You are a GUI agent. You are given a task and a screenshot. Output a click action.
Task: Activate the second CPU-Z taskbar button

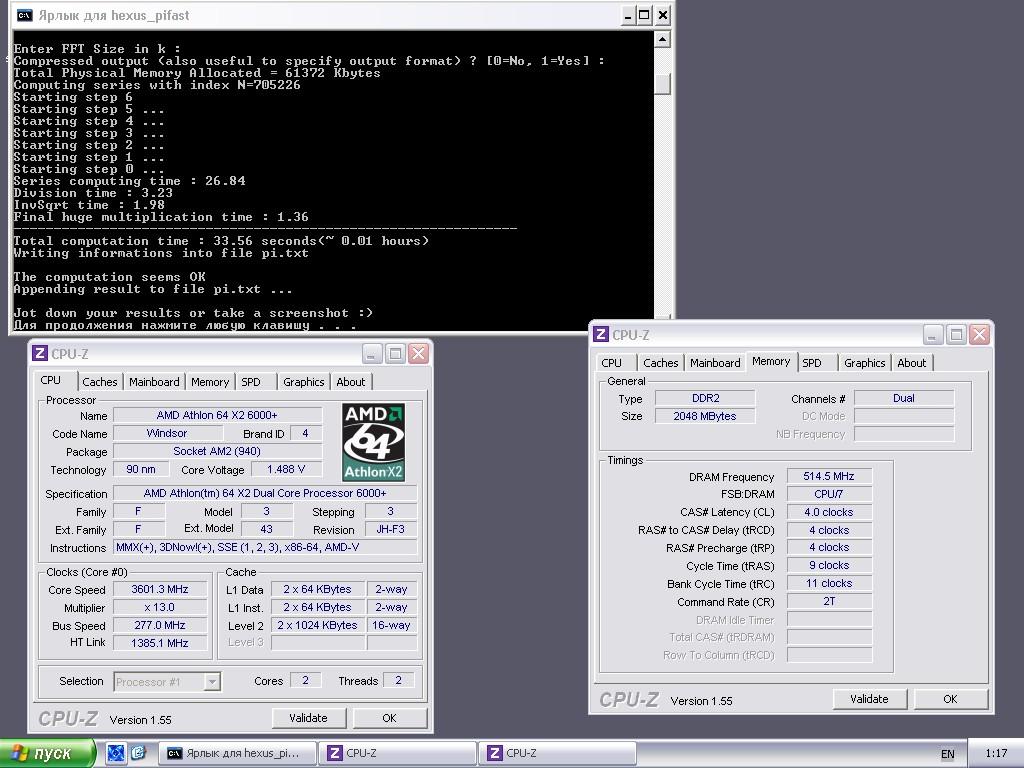[x=557, y=753]
